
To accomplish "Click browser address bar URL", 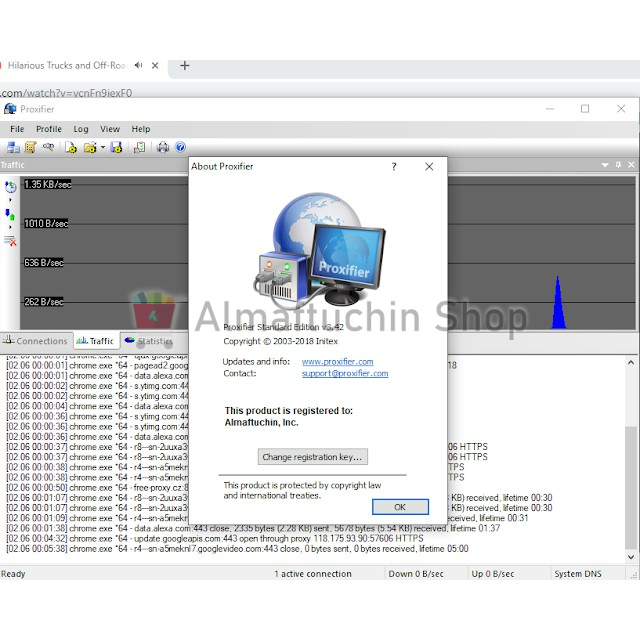I will click(x=66, y=93).
